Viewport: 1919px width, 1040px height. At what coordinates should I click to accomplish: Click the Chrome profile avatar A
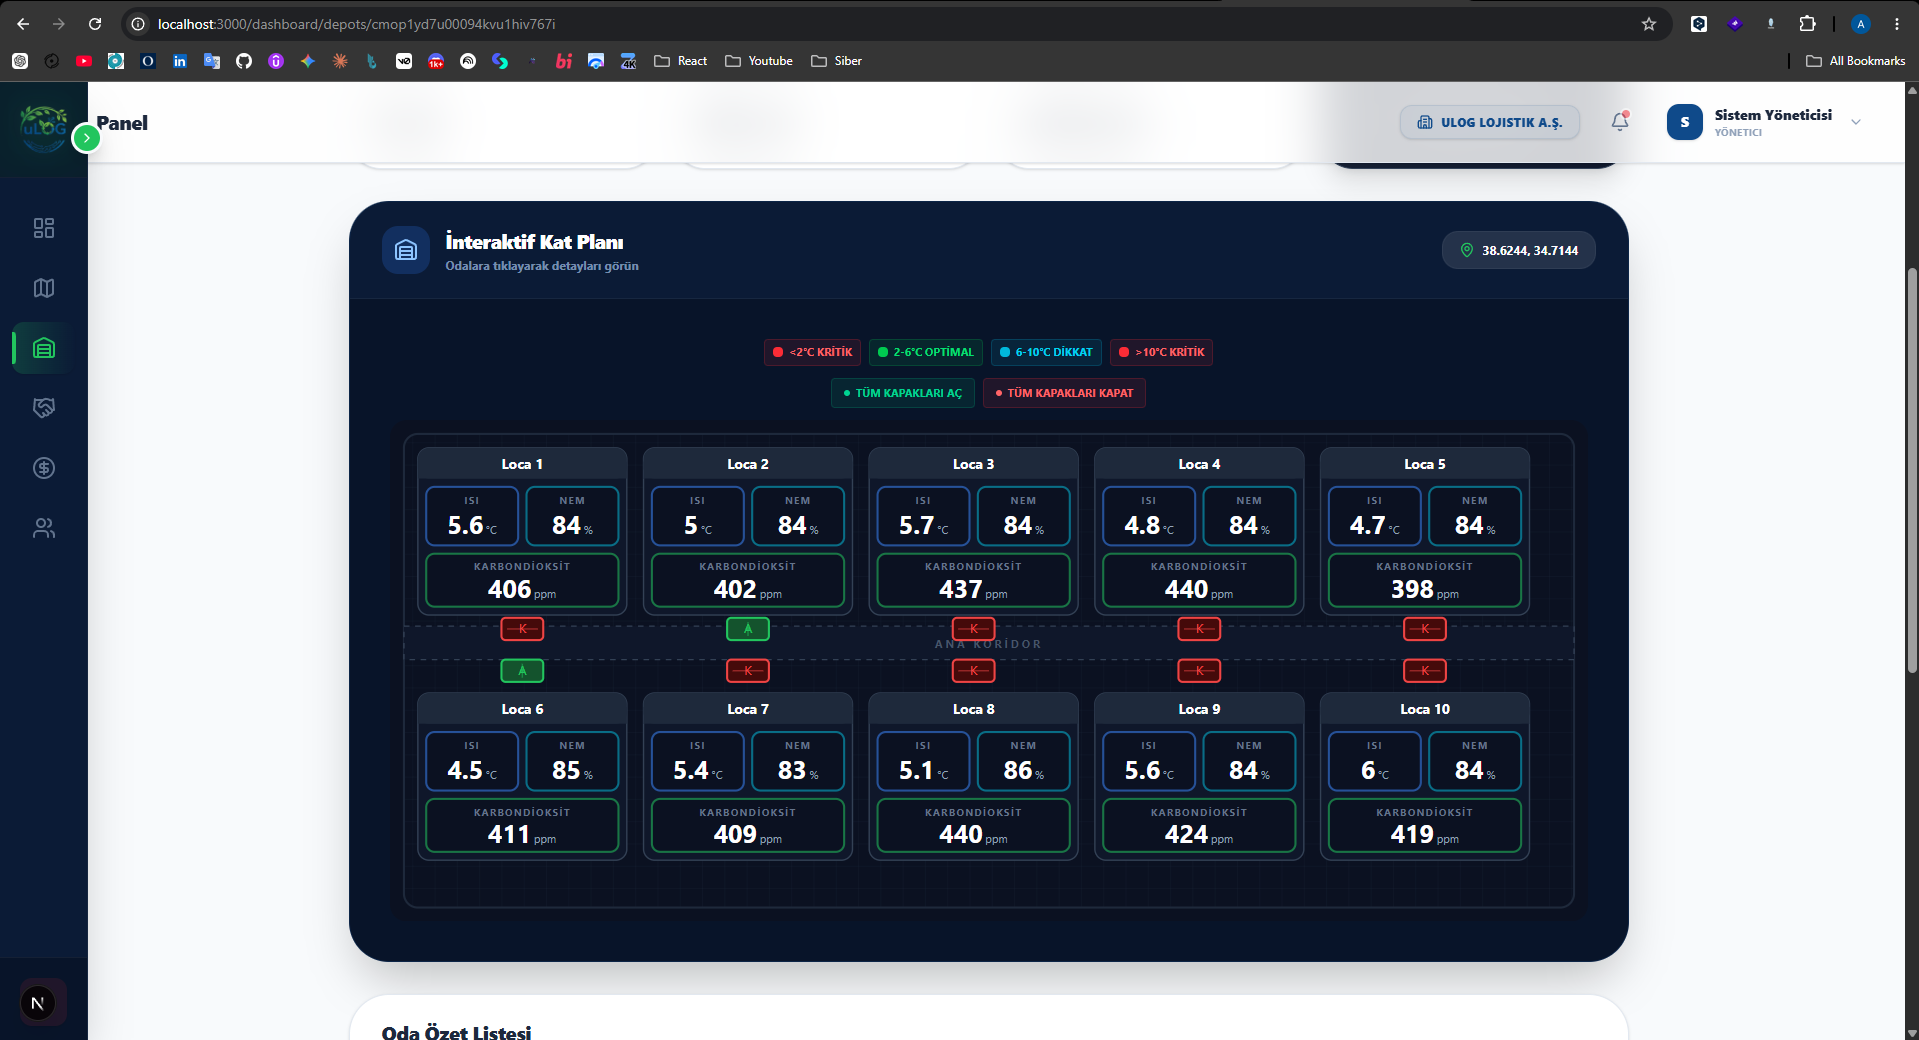[1861, 24]
